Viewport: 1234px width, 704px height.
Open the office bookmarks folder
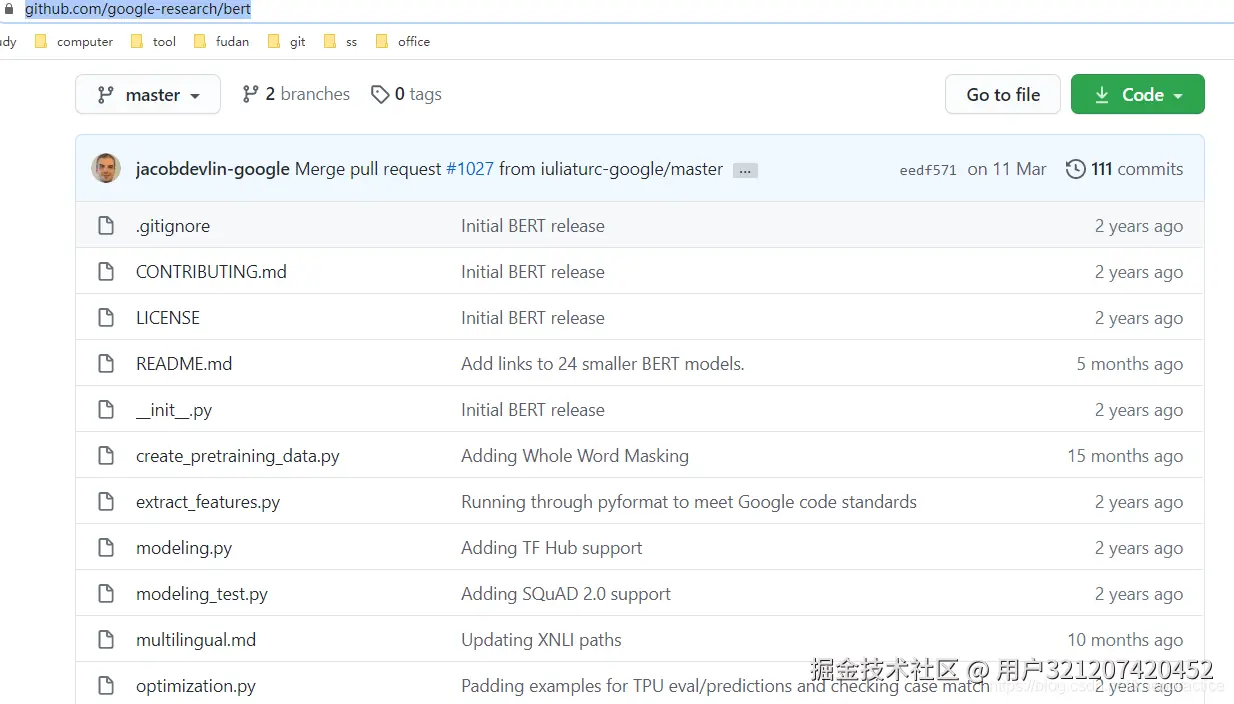click(403, 42)
